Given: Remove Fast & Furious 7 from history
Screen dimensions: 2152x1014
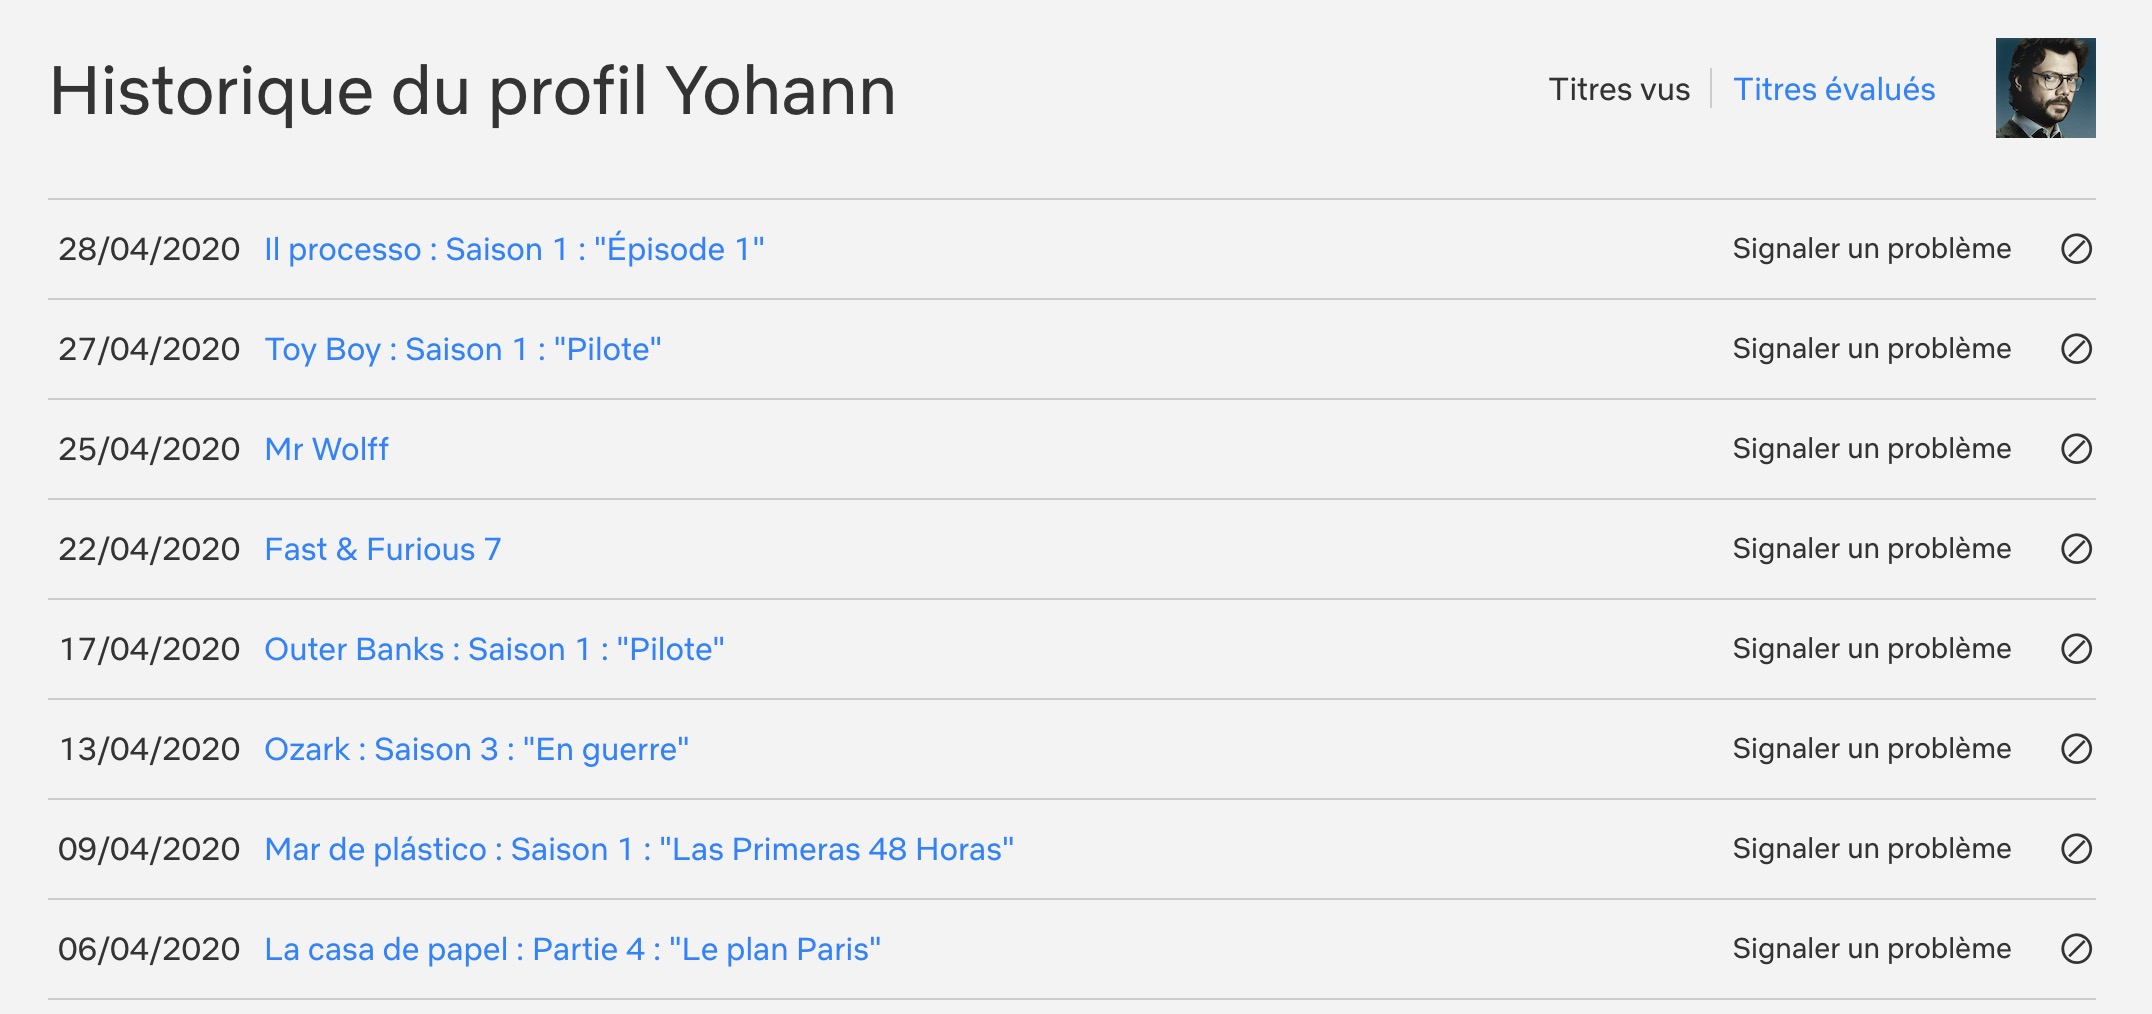Looking at the screenshot, I should tap(2076, 549).
